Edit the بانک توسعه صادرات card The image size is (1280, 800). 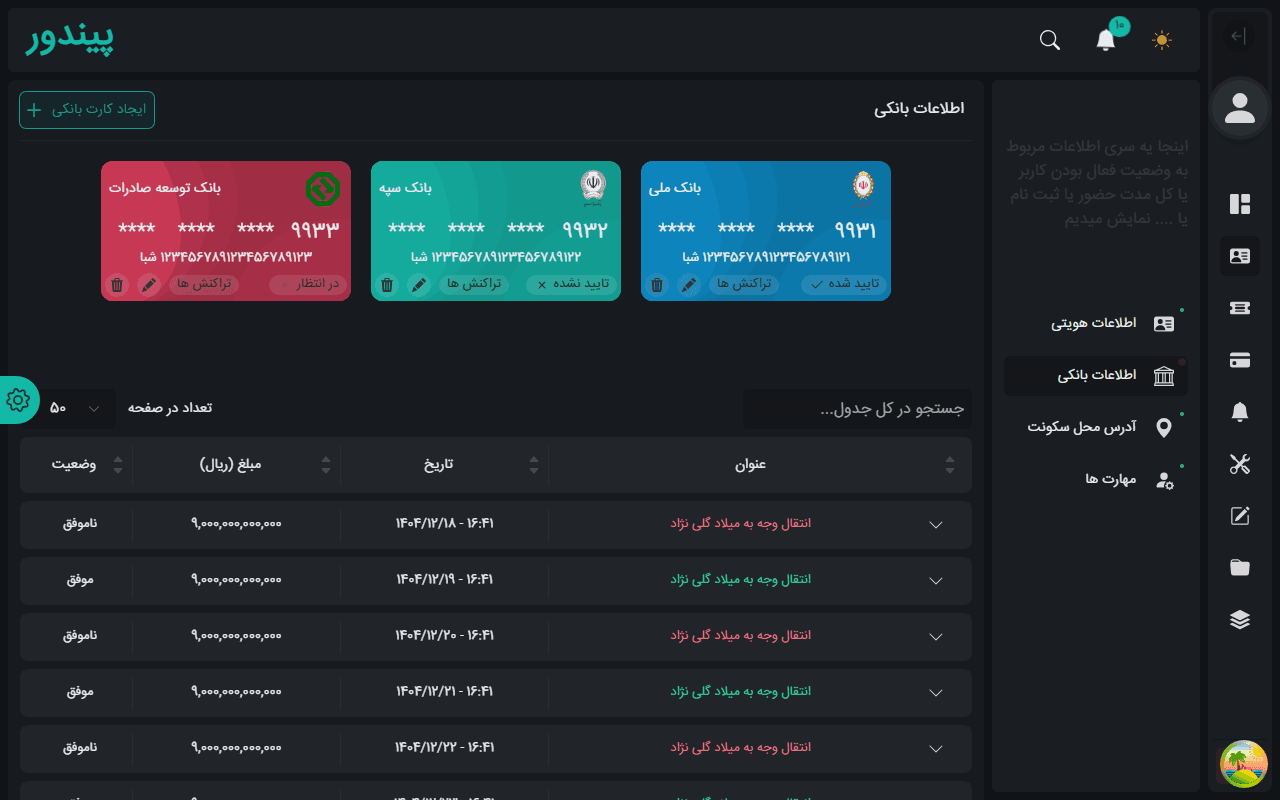[x=149, y=285]
